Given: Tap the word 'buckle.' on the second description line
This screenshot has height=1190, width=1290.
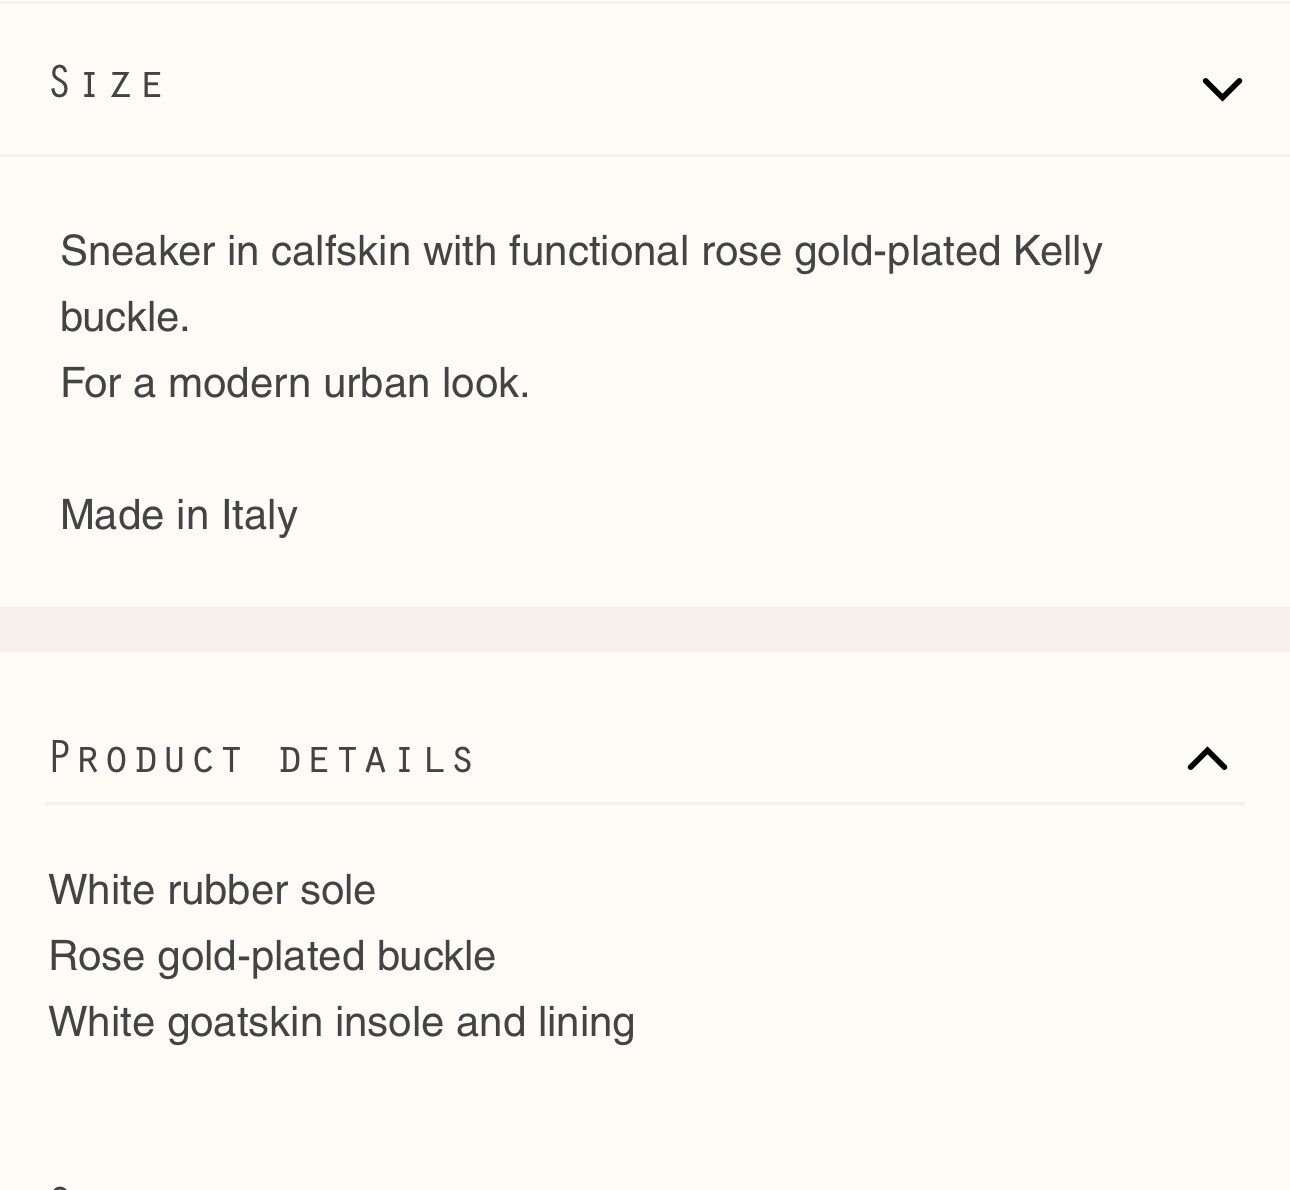Looking at the screenshot, I should pyautogui.click(x=125, y=318).
